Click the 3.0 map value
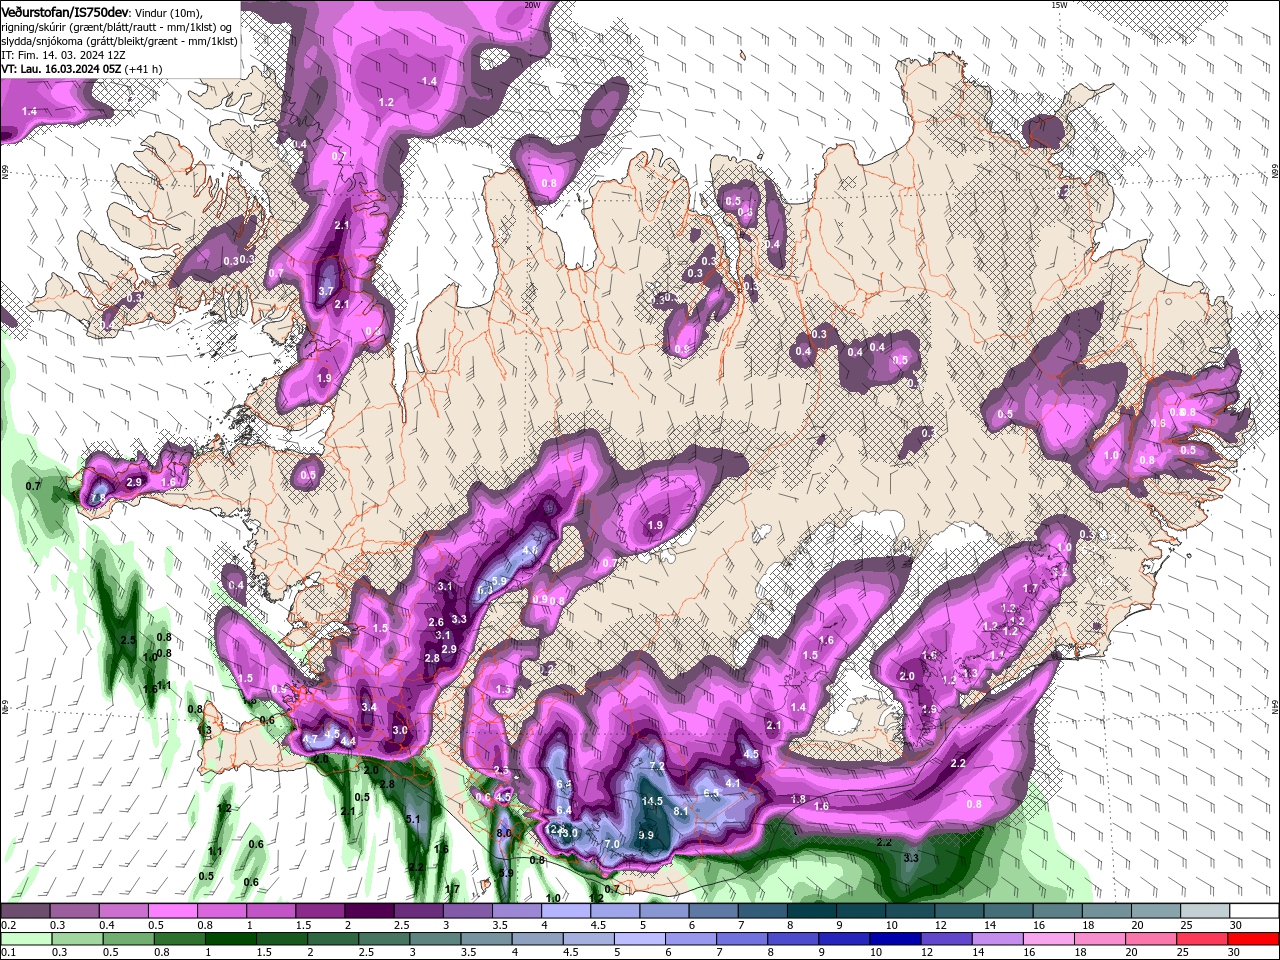Image resolution: width=1280 pixels, height=960 pixels. click(400, 730)
